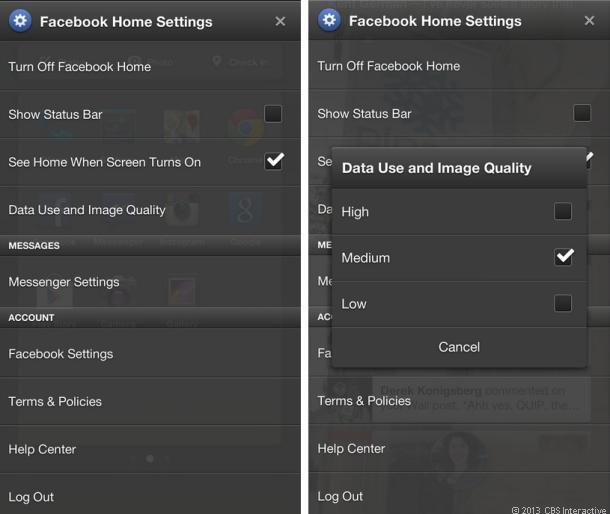Cancel the Data Use and Image Quality dialog
Screen dimensions: 610x514
[459, 347]
